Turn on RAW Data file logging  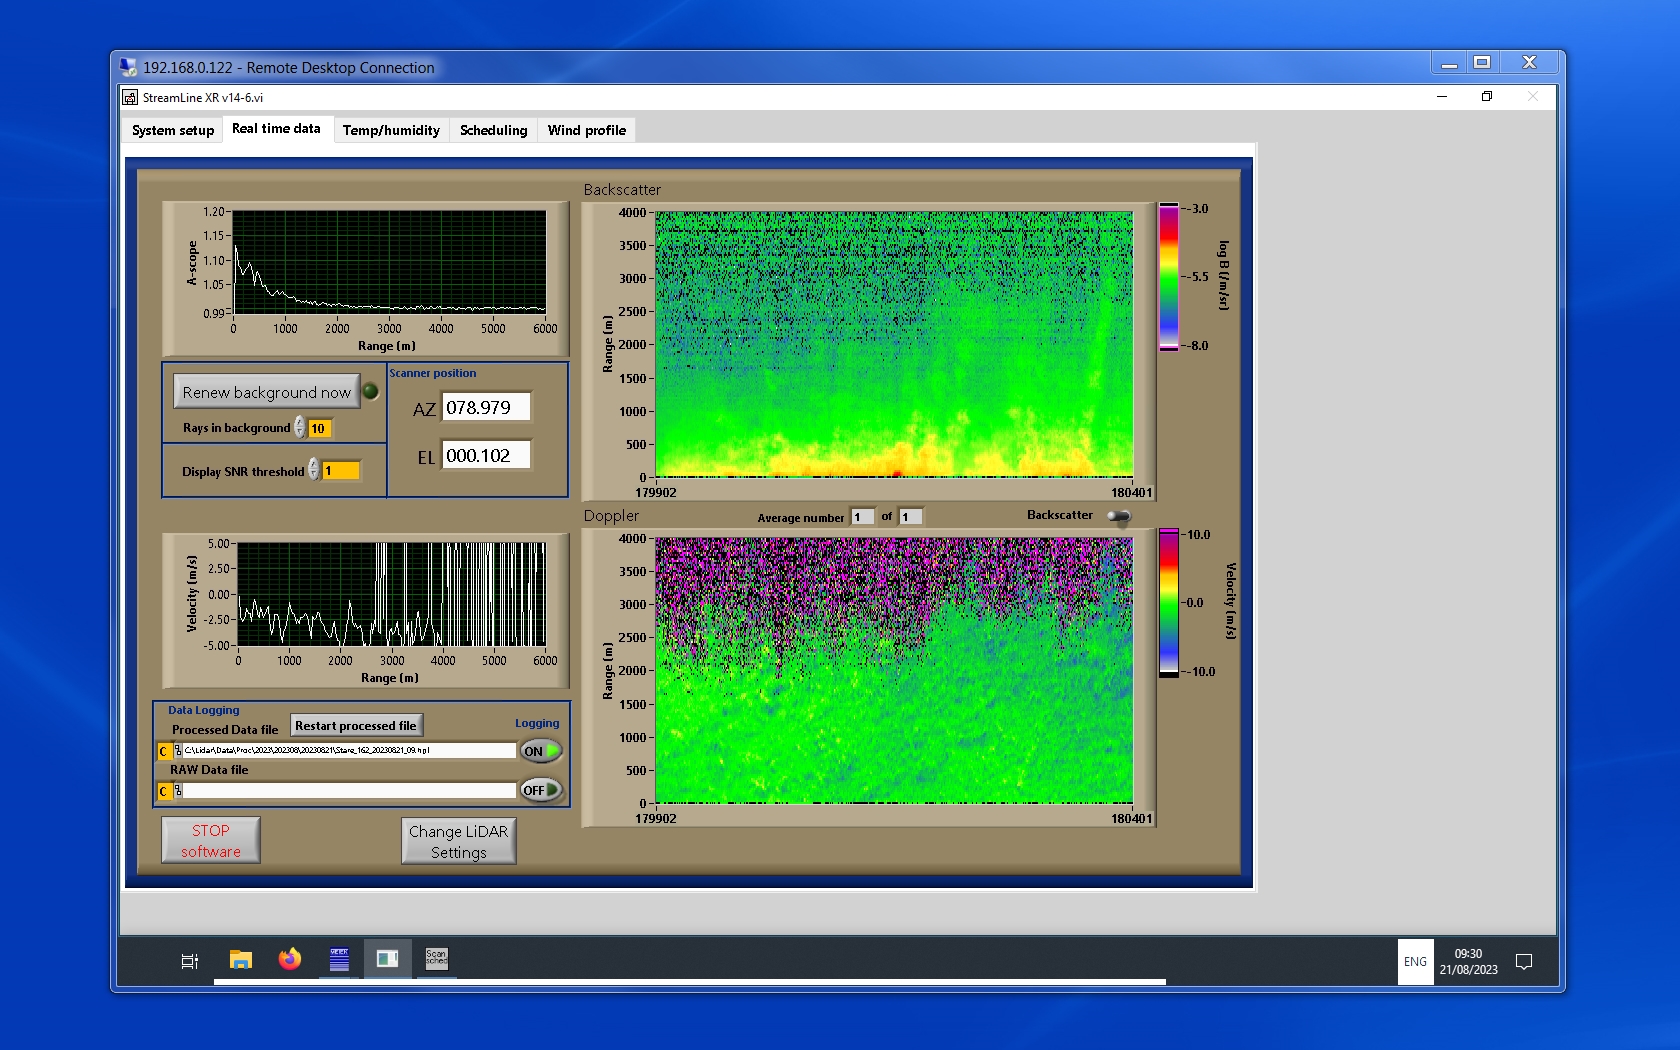pos(541,790)
